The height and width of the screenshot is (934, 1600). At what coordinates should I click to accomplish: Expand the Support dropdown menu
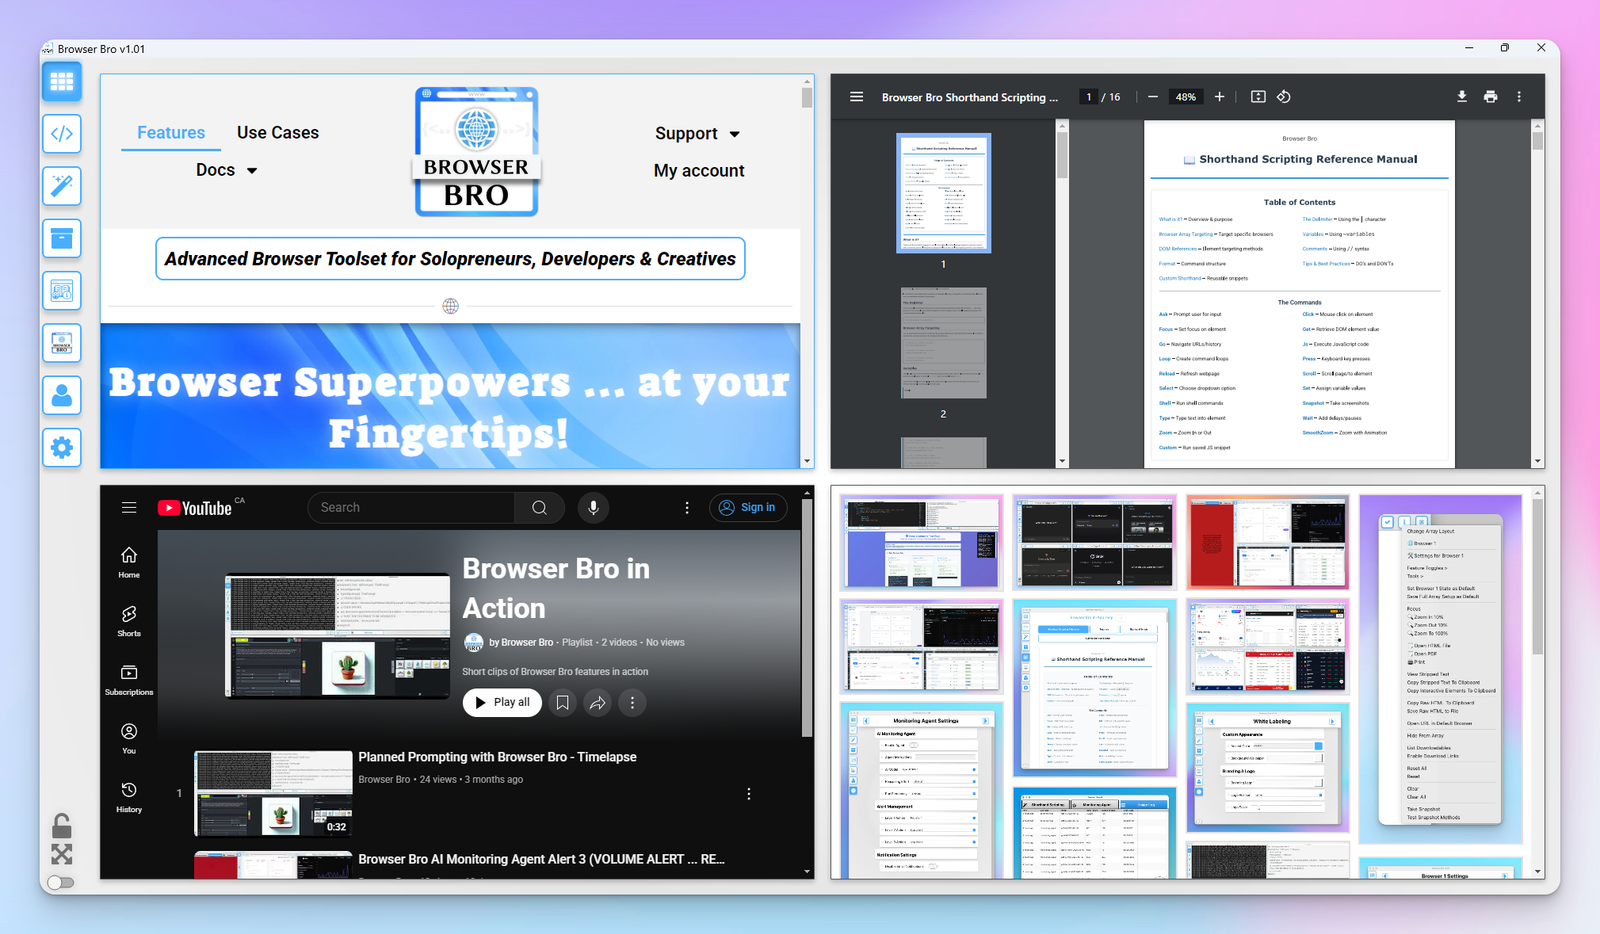[697, 134]
